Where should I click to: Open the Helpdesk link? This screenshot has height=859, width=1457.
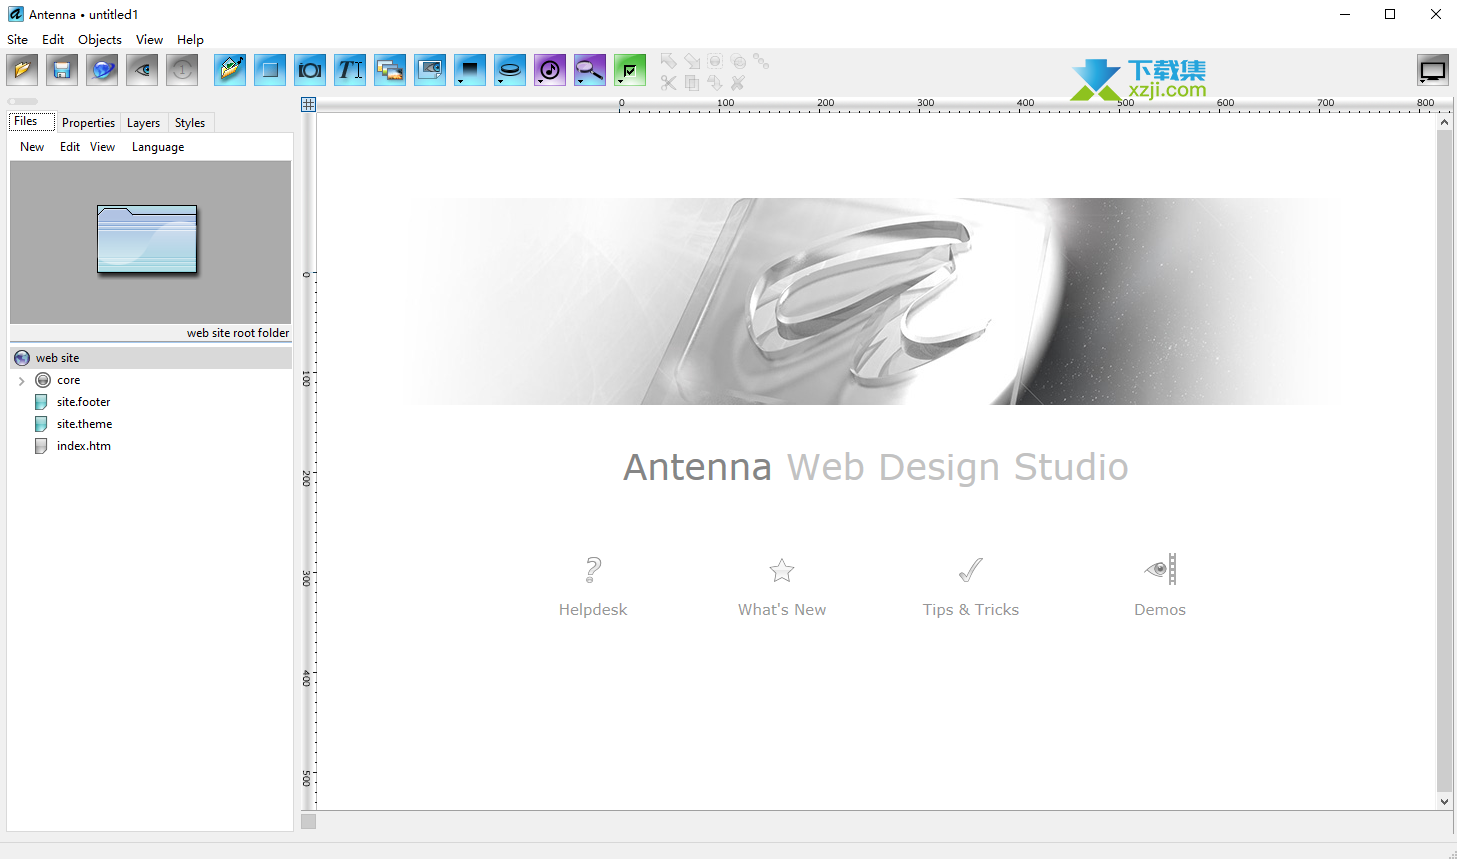point(593,610)
